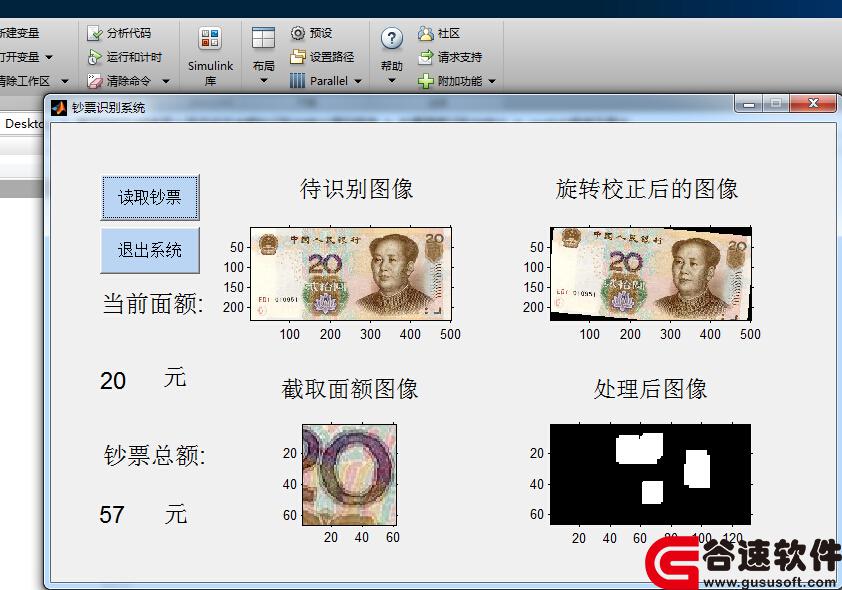Click 运行和计时 in the toolbar
The height and width of the screenshot is (590, 842).
125,57
